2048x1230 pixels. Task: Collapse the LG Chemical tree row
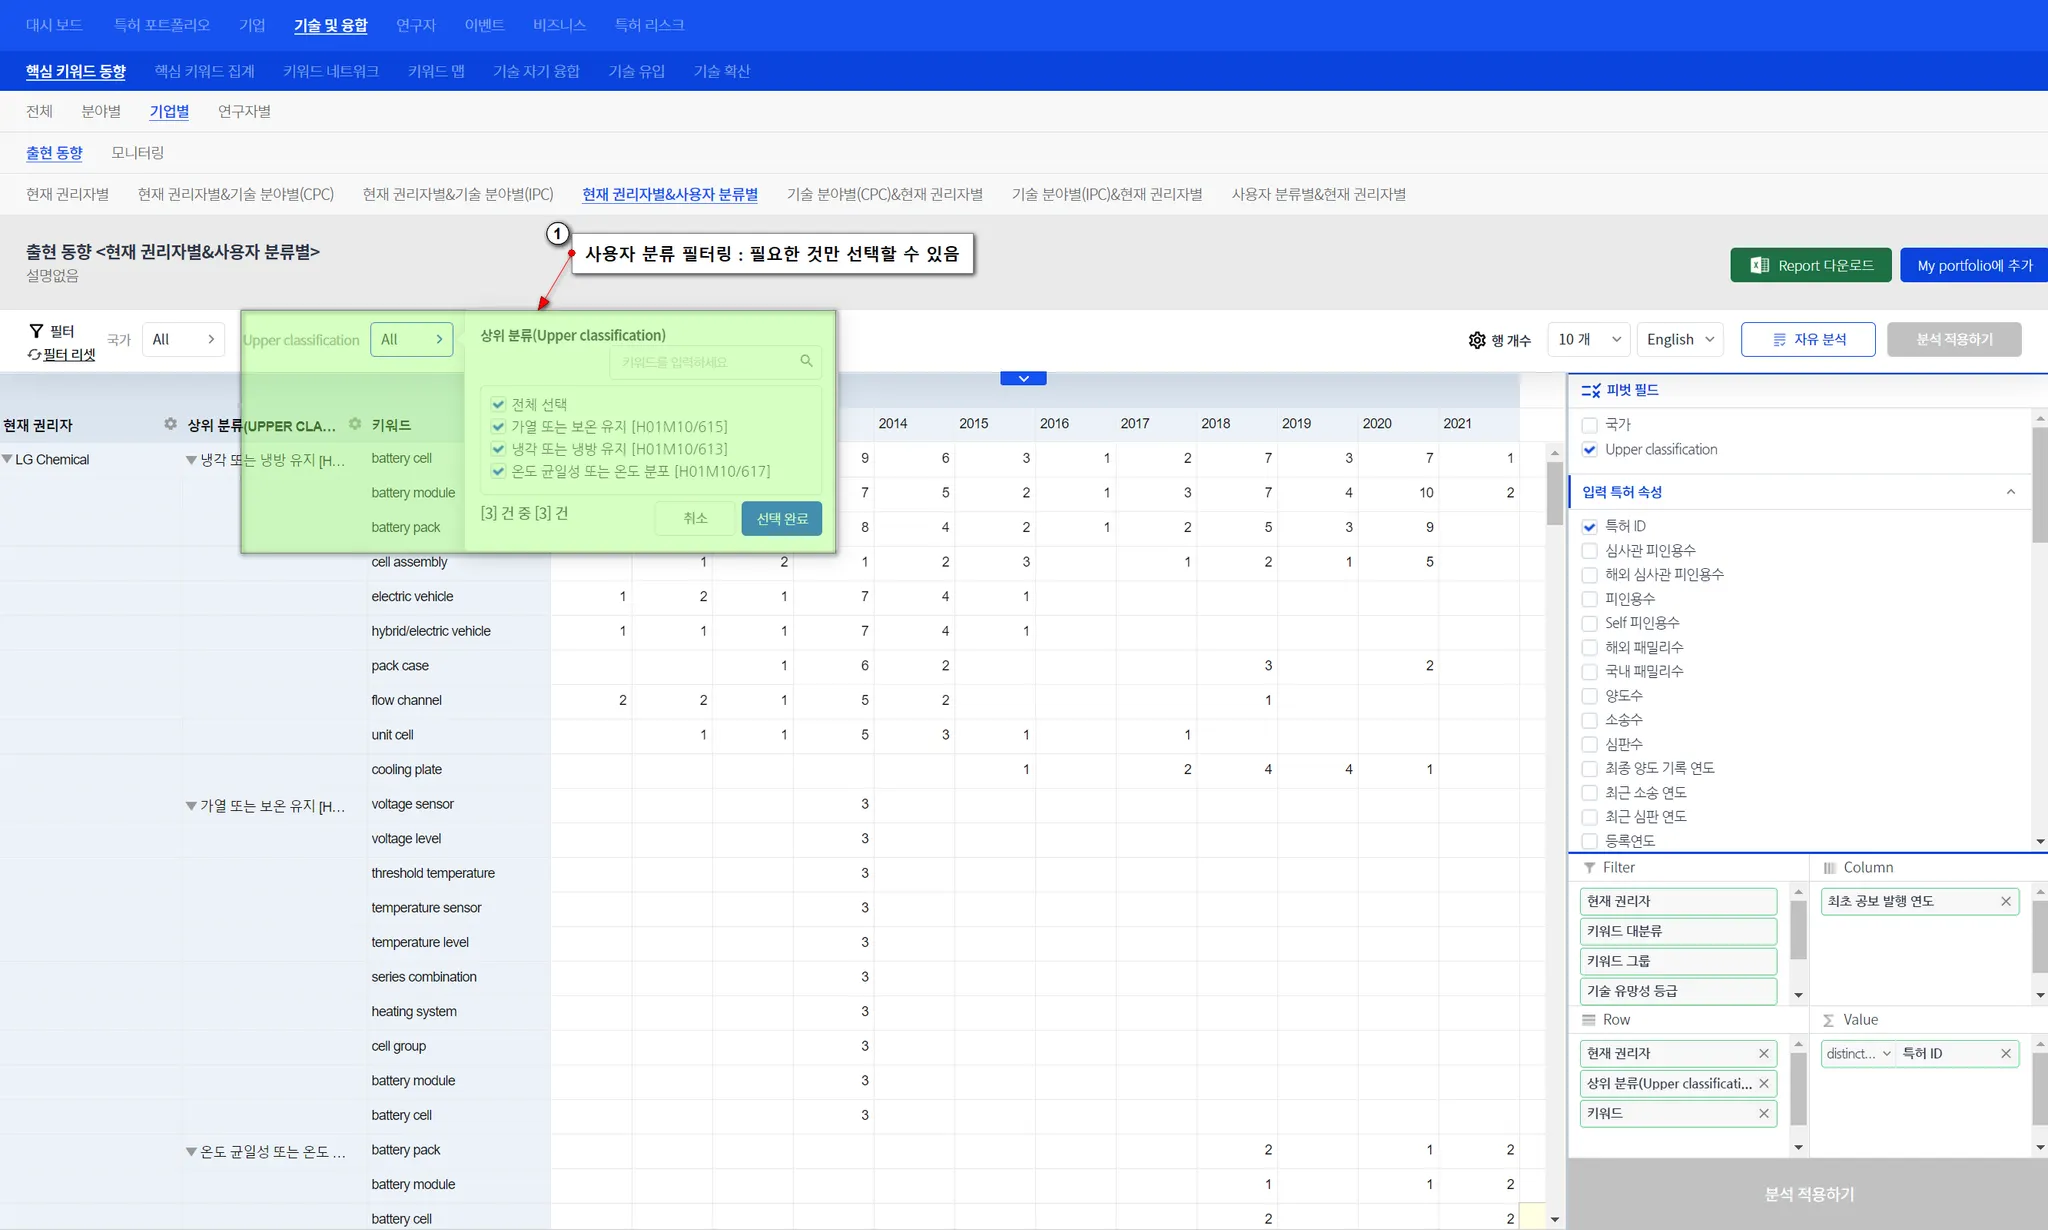click(x=8, y=459)
